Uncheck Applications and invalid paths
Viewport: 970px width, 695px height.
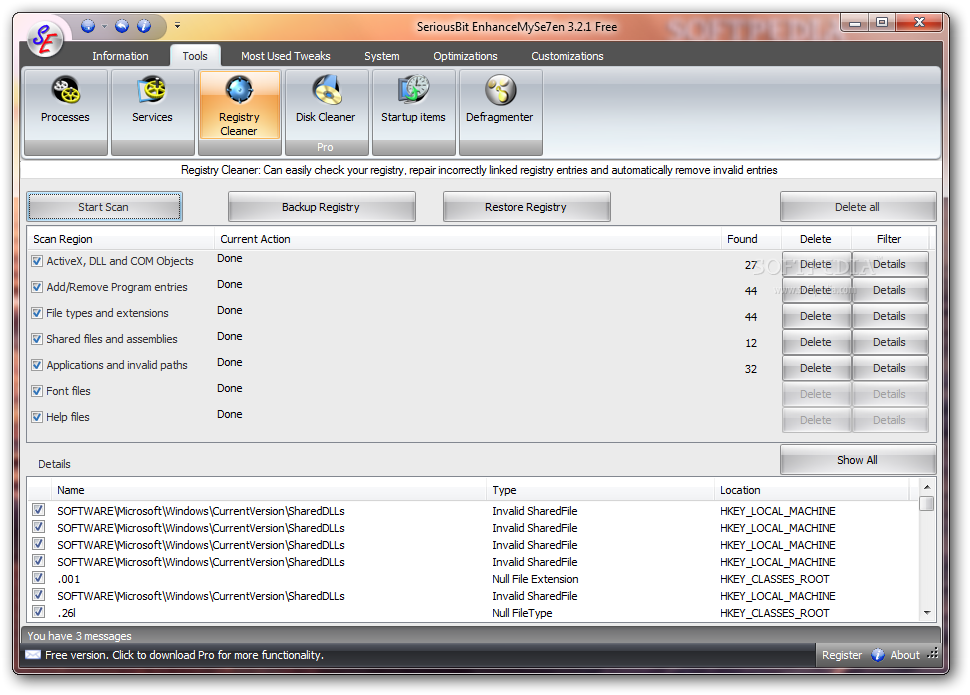pyautogui.click(x=37, y=365)
